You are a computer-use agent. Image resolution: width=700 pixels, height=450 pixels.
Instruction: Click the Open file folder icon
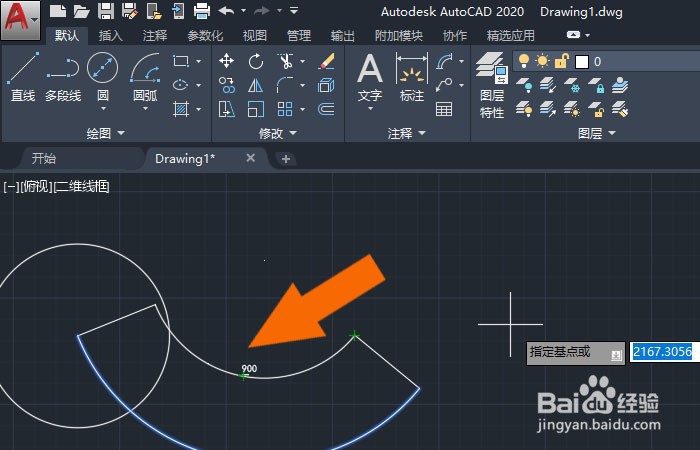coord(81,11)
